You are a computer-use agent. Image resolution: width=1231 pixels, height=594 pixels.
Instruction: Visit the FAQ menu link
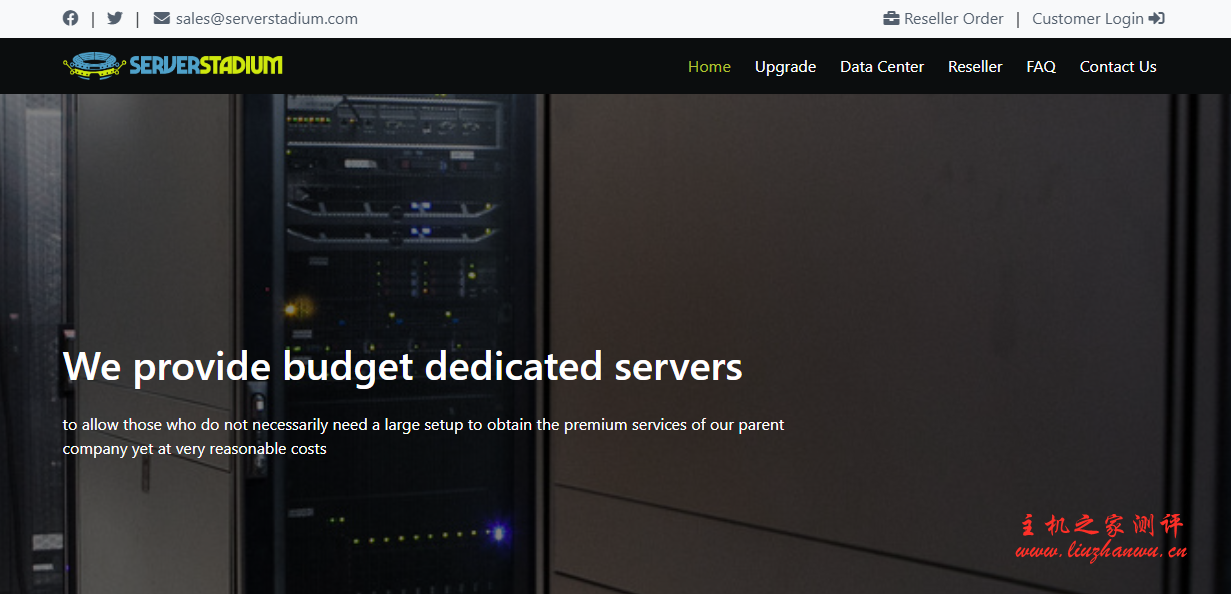coord(1040,67)
